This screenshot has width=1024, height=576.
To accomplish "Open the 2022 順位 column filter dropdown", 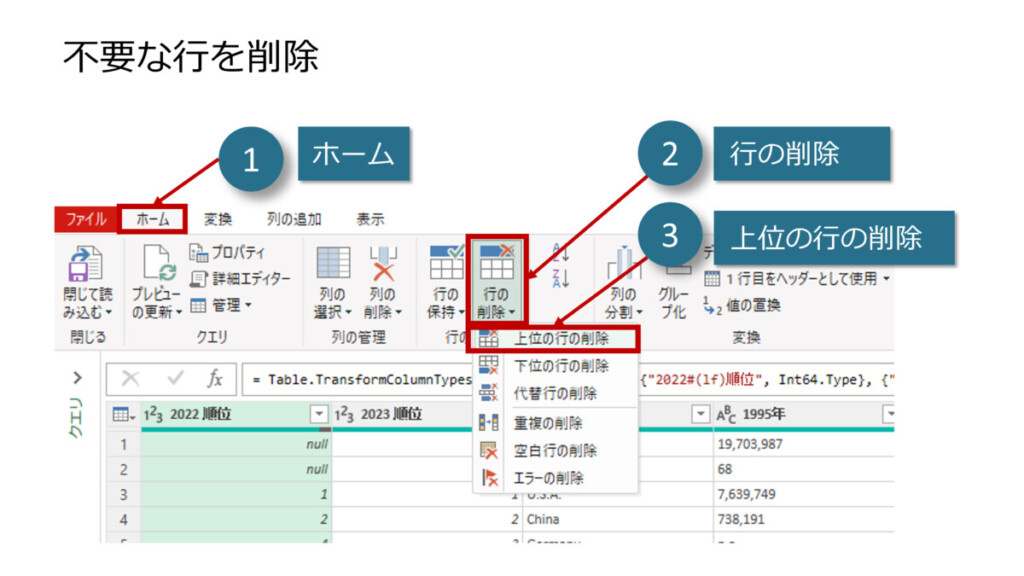I will coord(319,414).
